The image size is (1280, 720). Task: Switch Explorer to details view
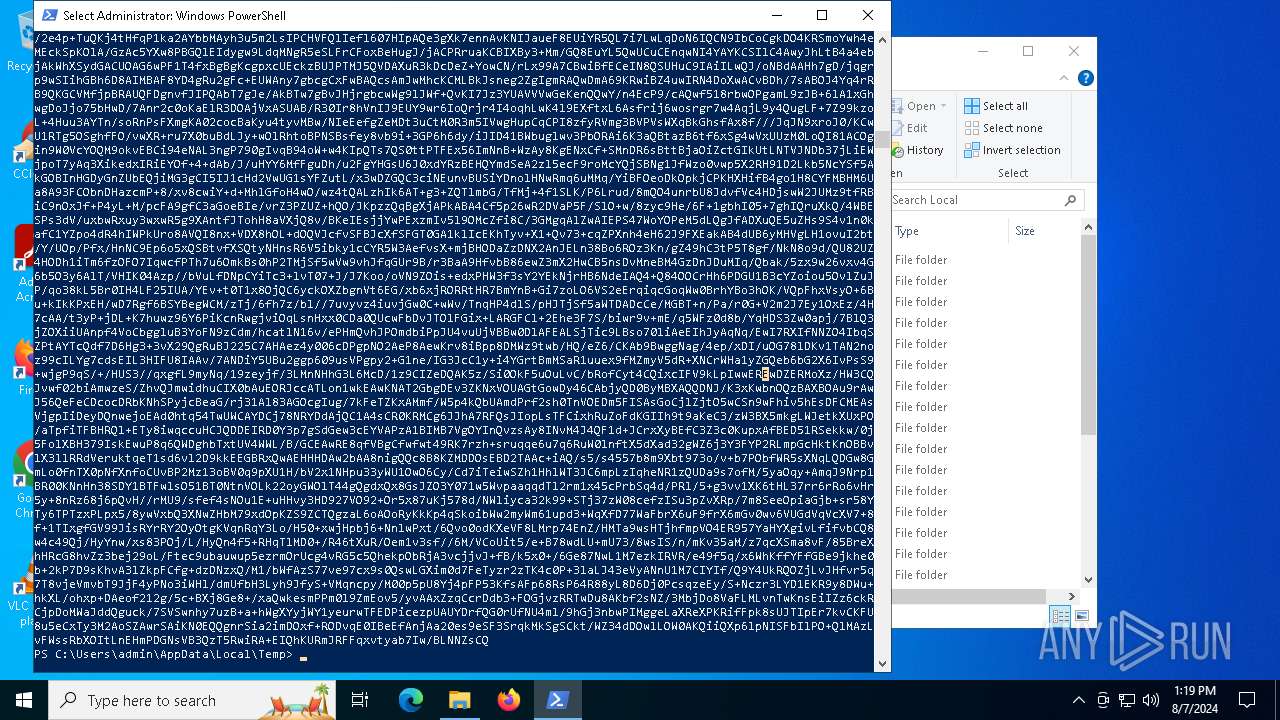click(1060, 616)
